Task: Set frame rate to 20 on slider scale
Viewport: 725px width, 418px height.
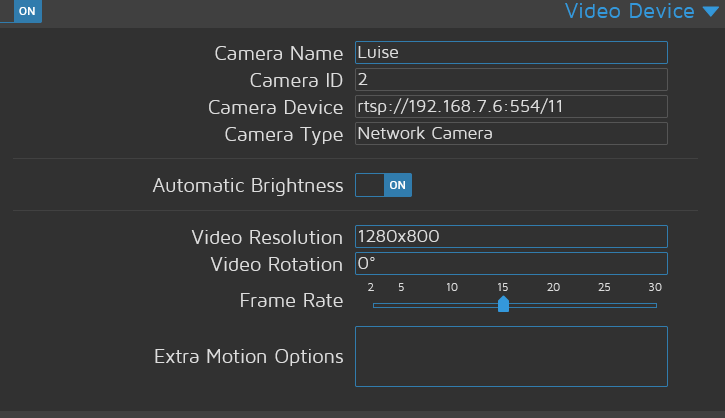Action: point(553,305)
